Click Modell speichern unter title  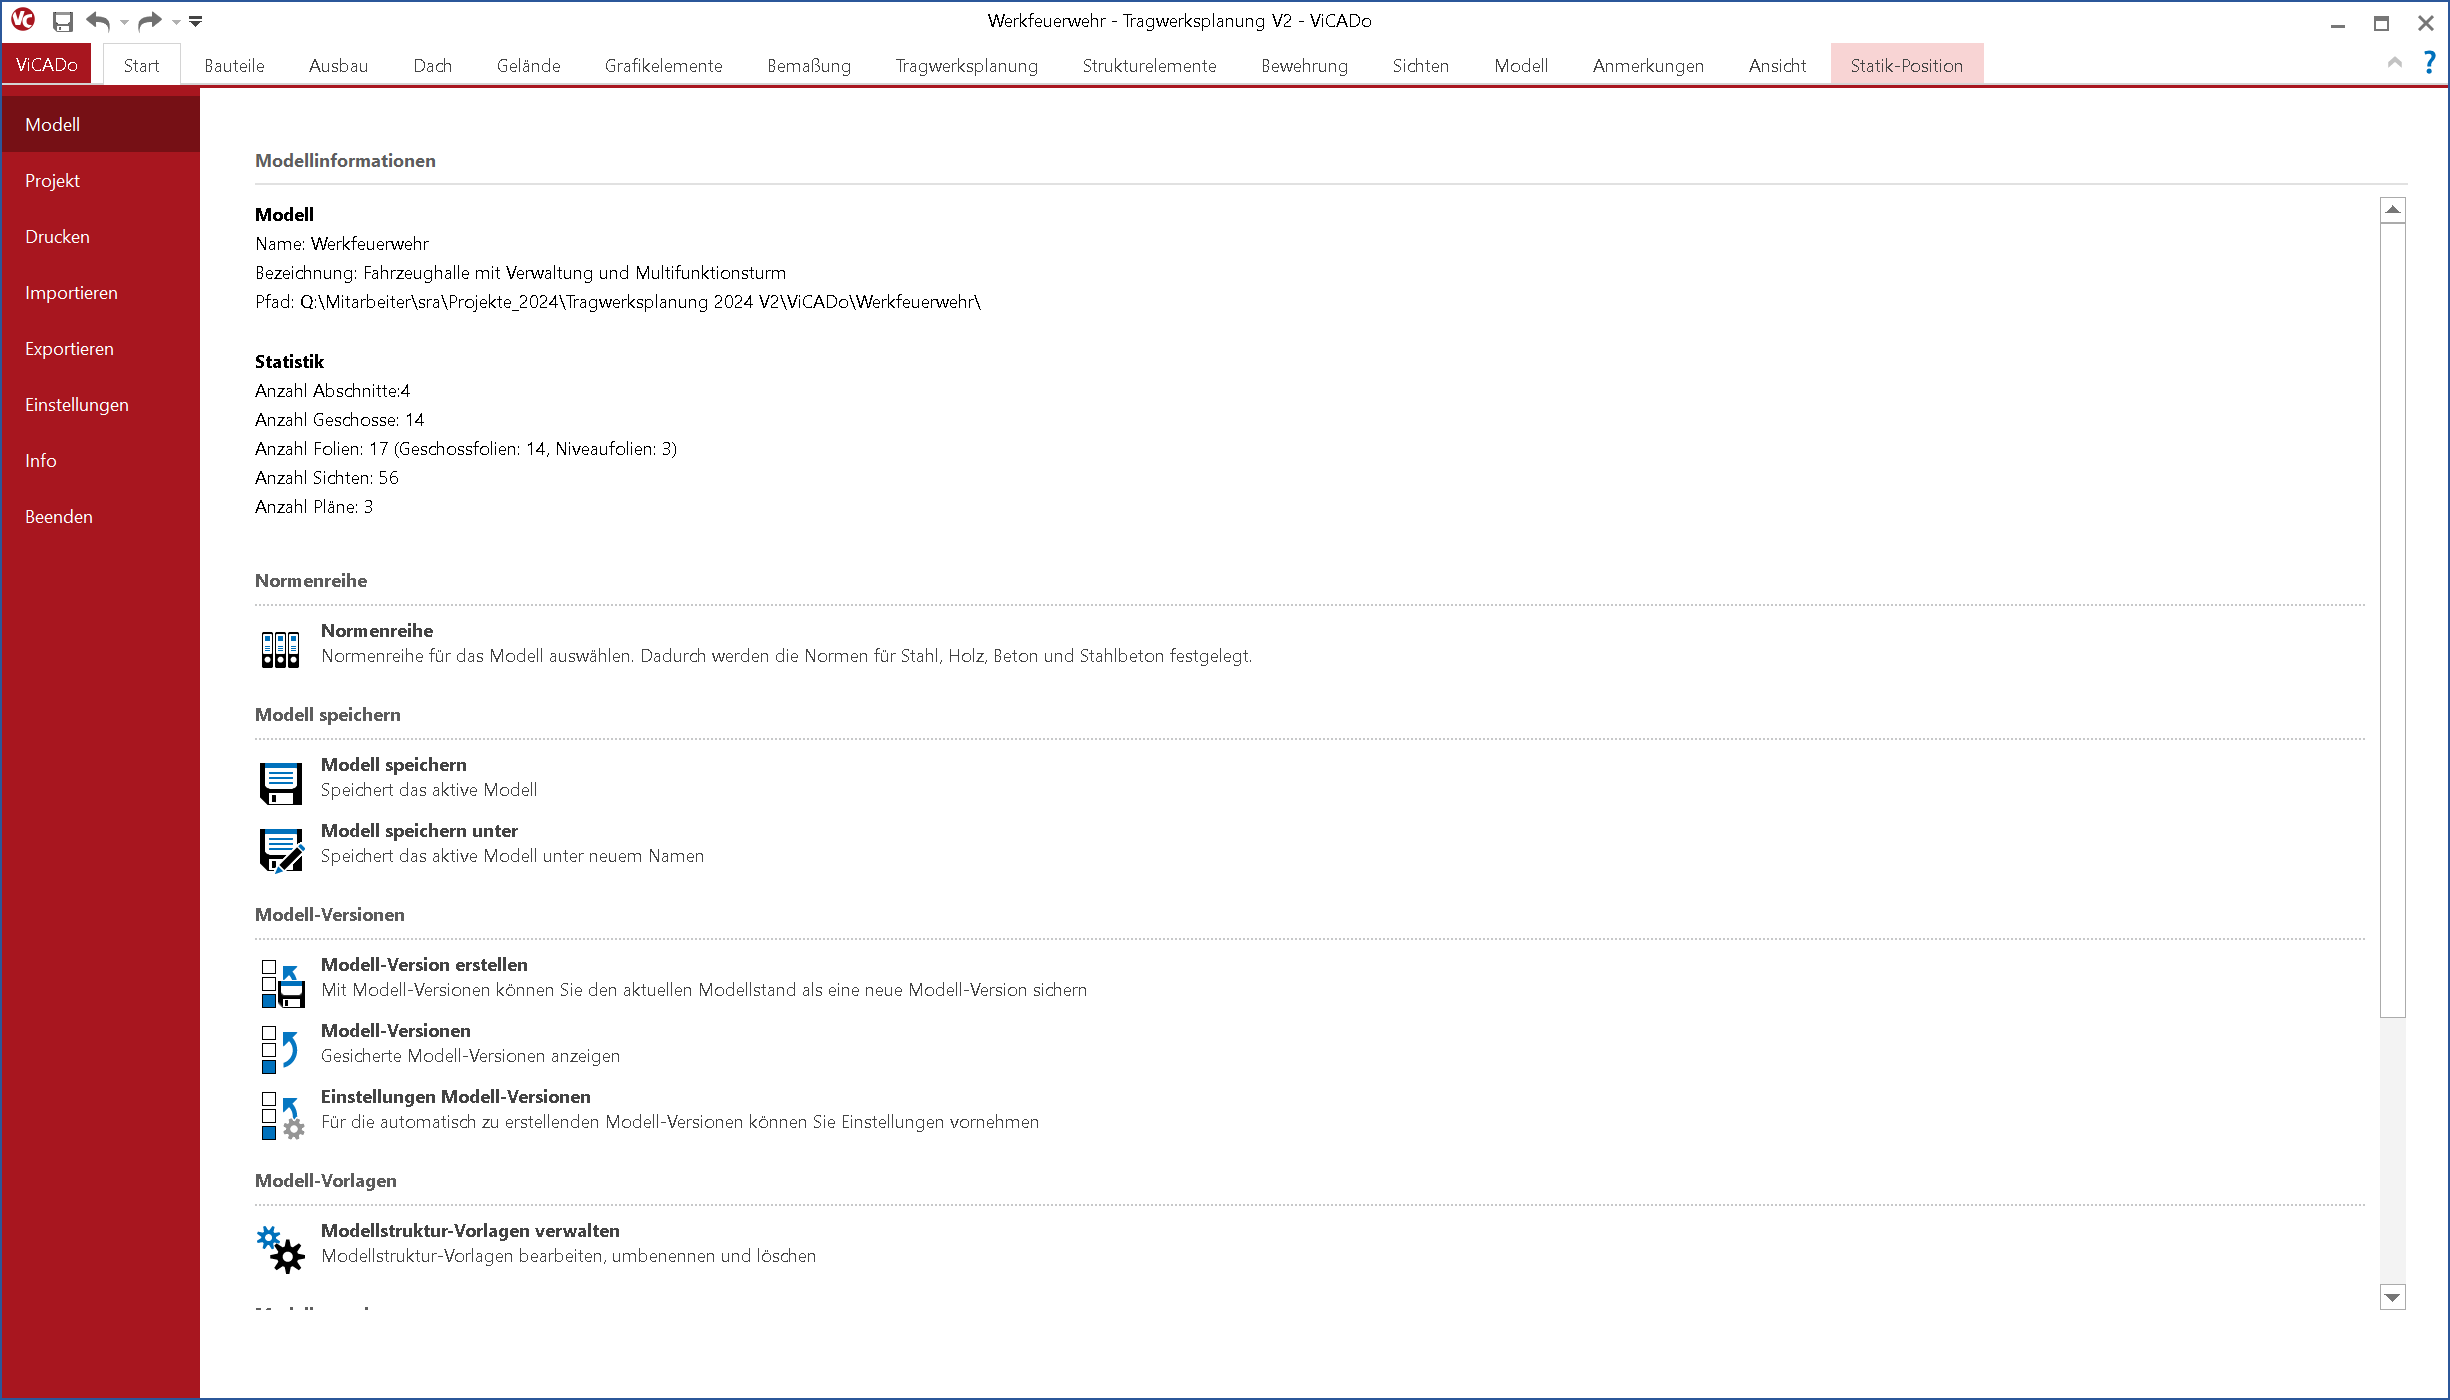click(x=419, y=830)
